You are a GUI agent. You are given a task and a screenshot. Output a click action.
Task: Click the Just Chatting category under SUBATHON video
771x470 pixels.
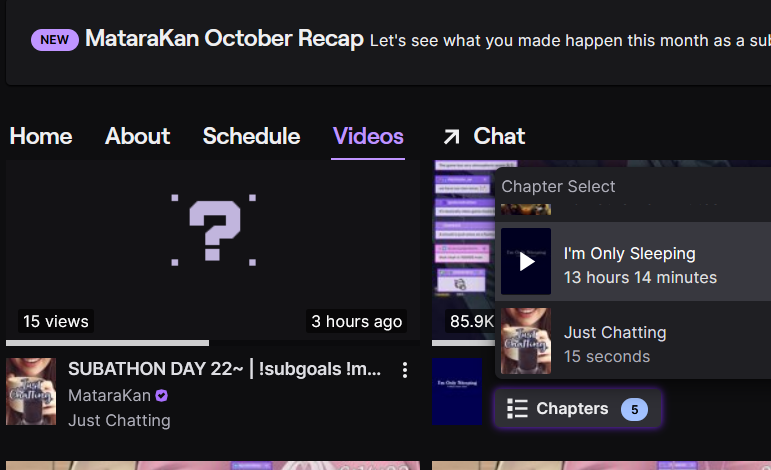(119, 420)
